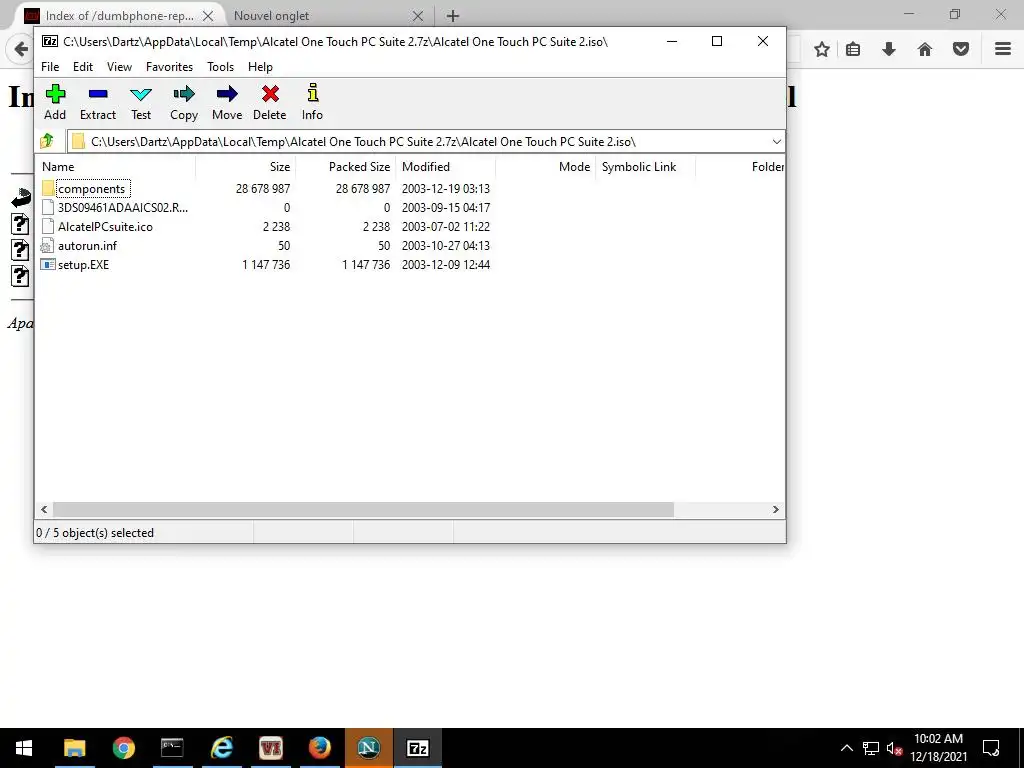Screen dimensions: 1024x768
Task: Click the Firefox Pocket icon
Action: 961,49
